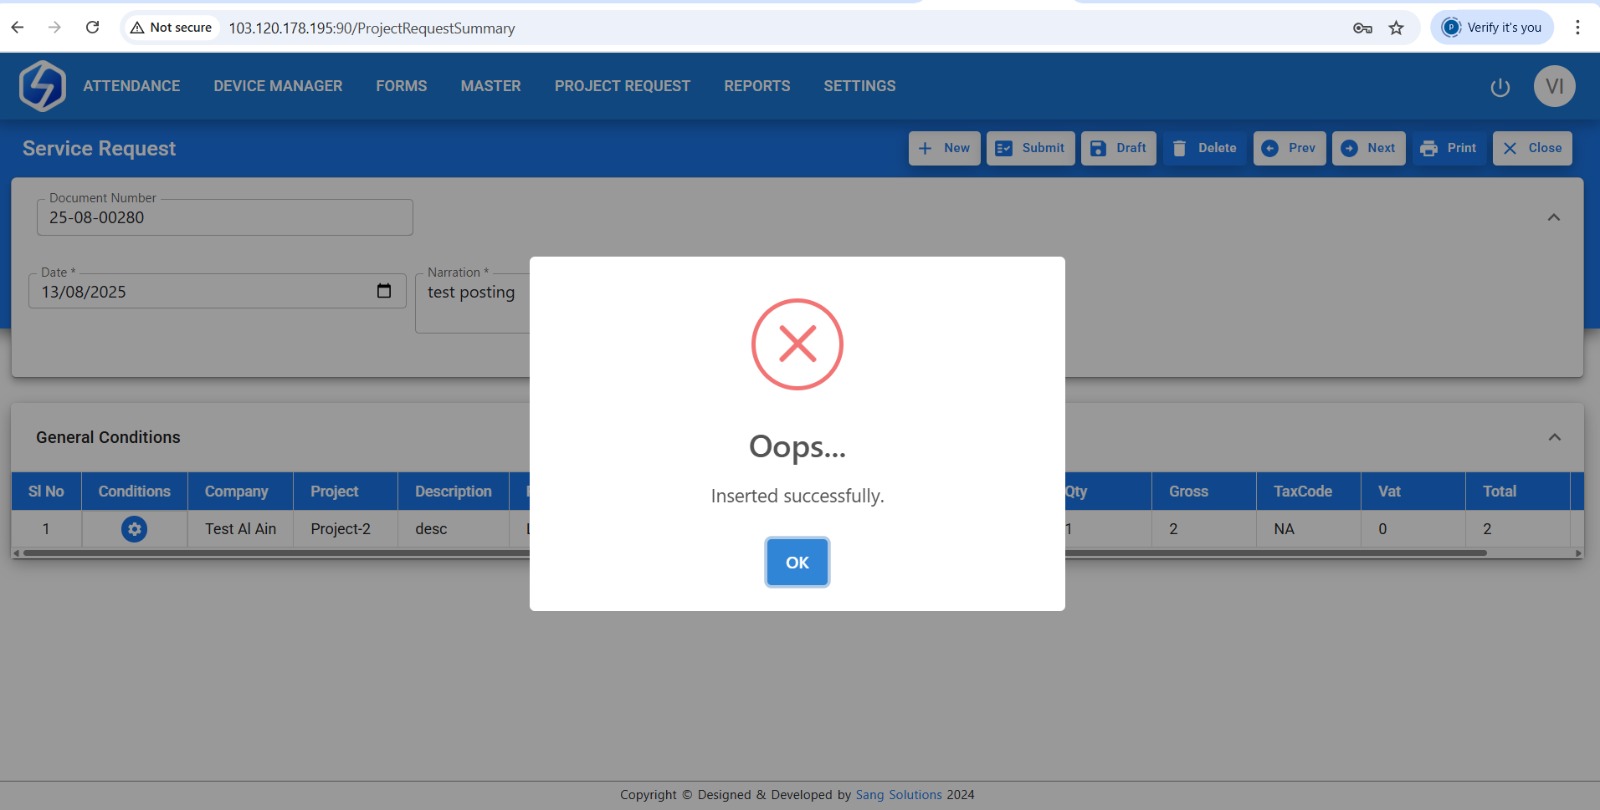The image size is (1600, 810).
Task: Click the power logout icon
Action: pyautogui.click(x=1500, y=87)
